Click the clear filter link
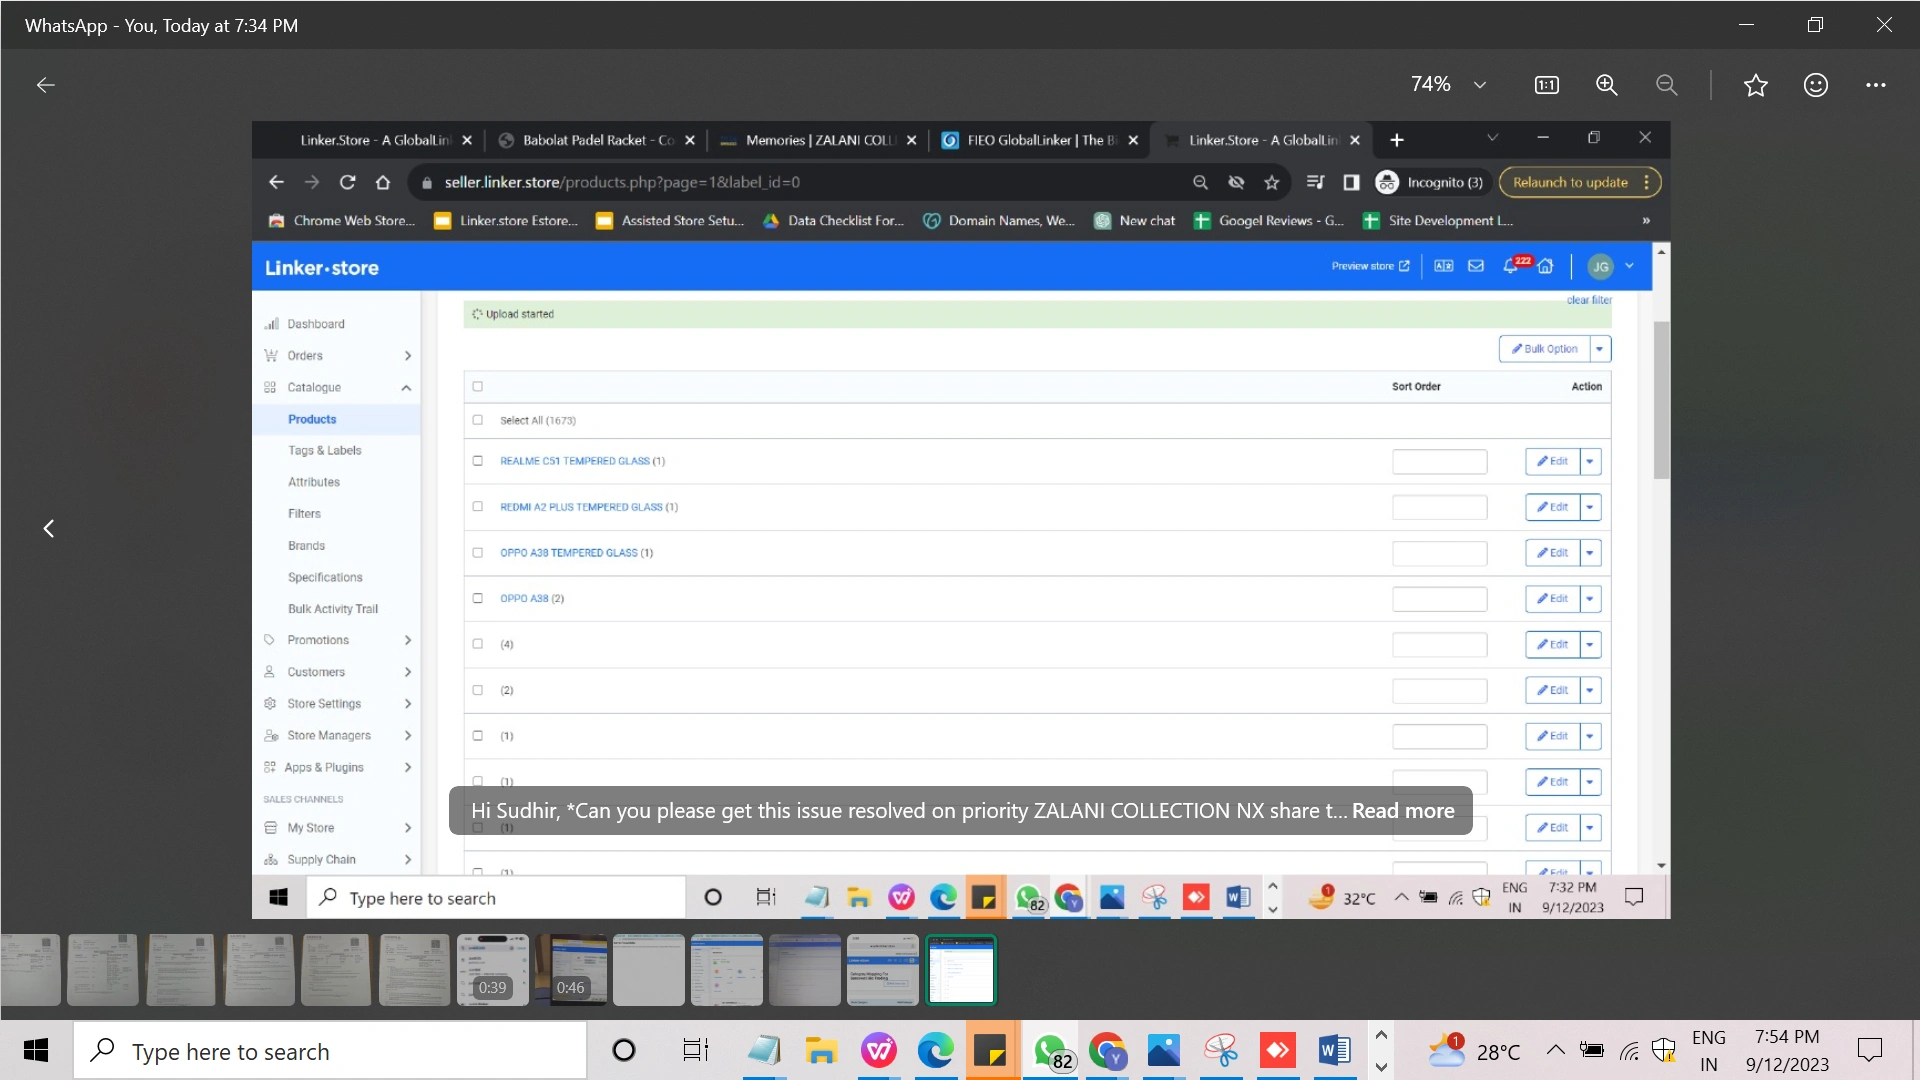Screen dimensions: 1920x1080 pos(1589,300)
